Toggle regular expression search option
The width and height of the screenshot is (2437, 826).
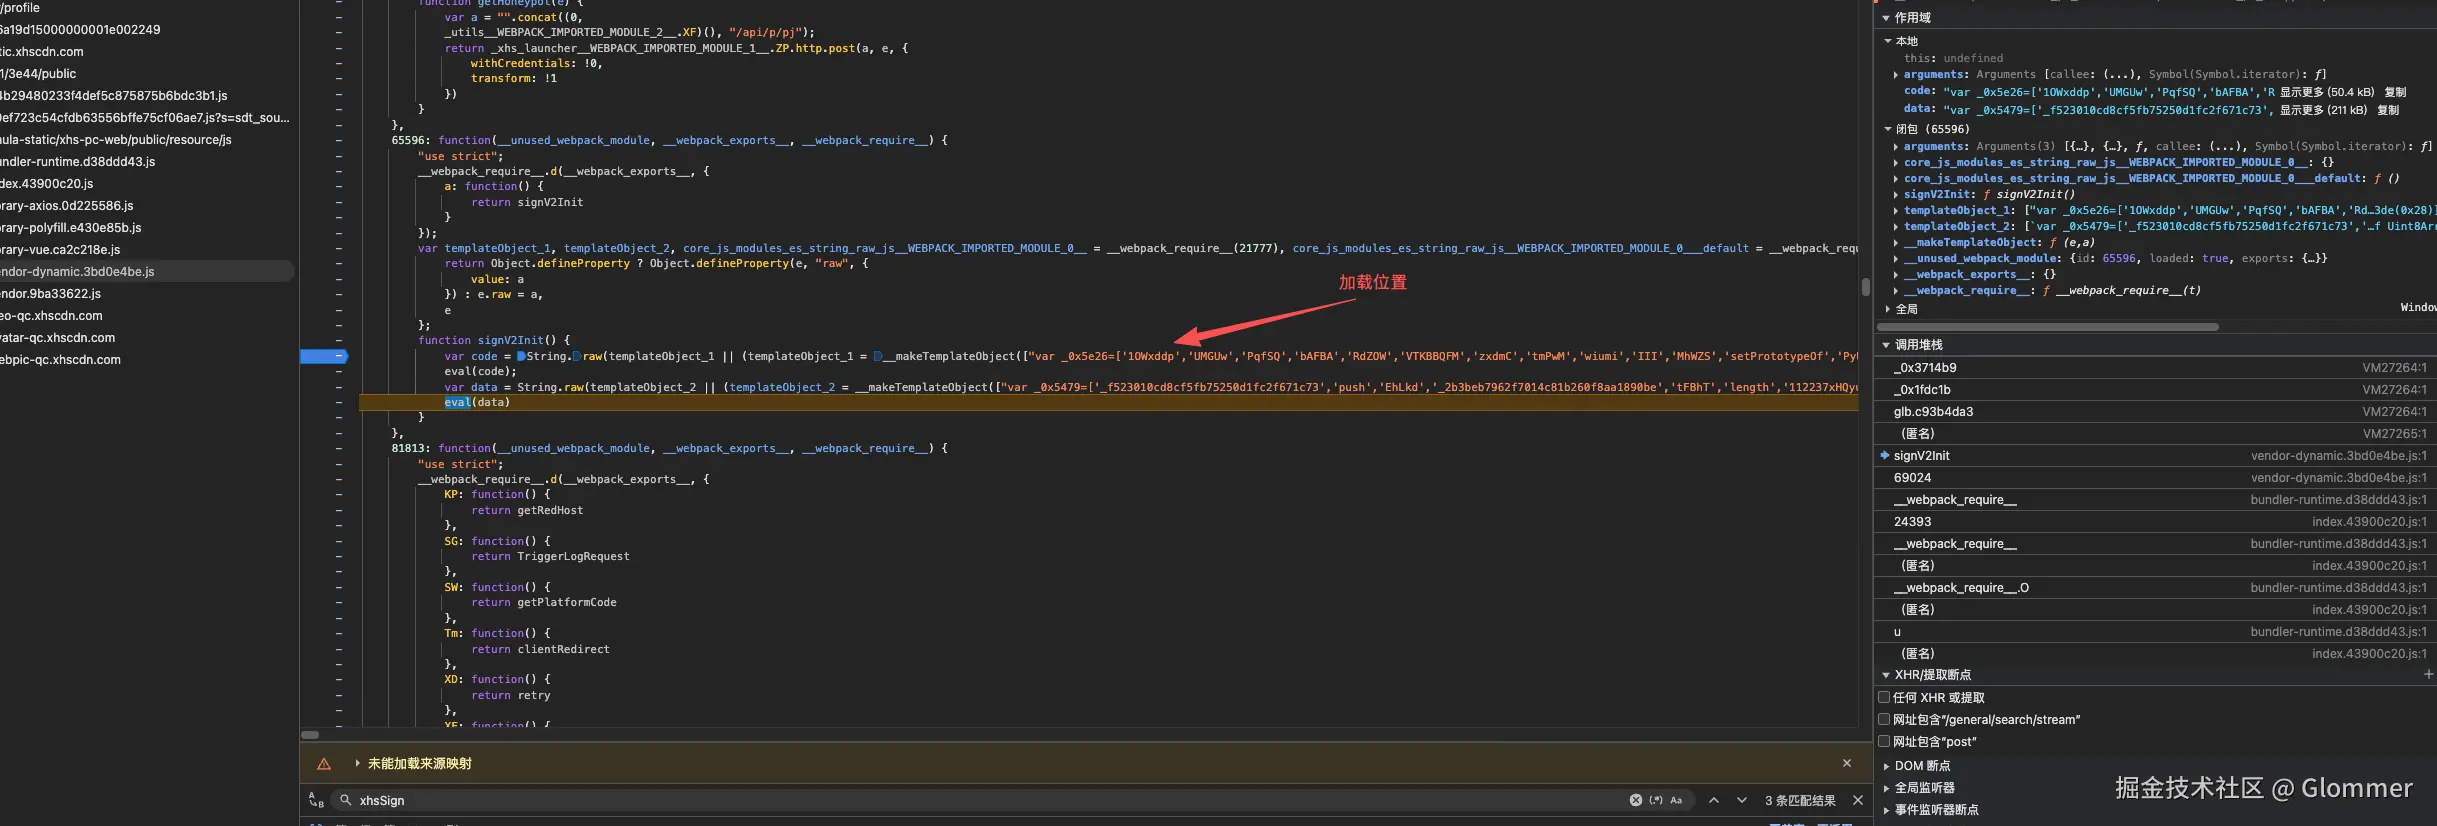1656,800
